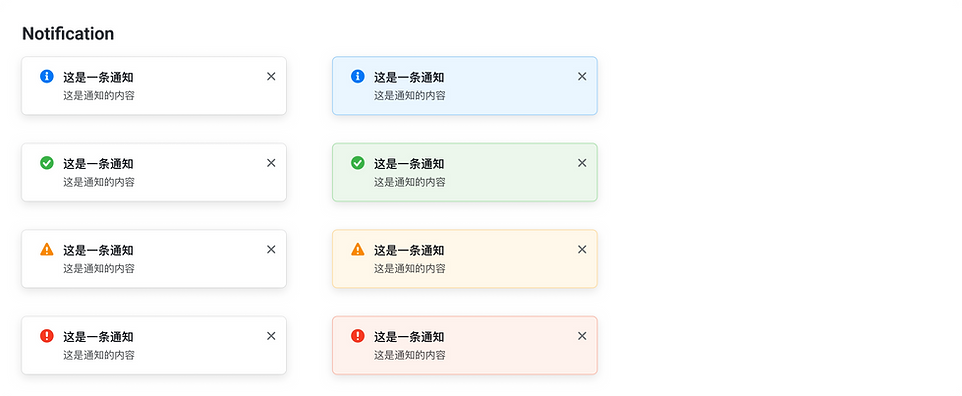The width and height of the screenshot is (962, 396).
Task: Dismiss the green-tinted success notification
Action: [582, 163]
